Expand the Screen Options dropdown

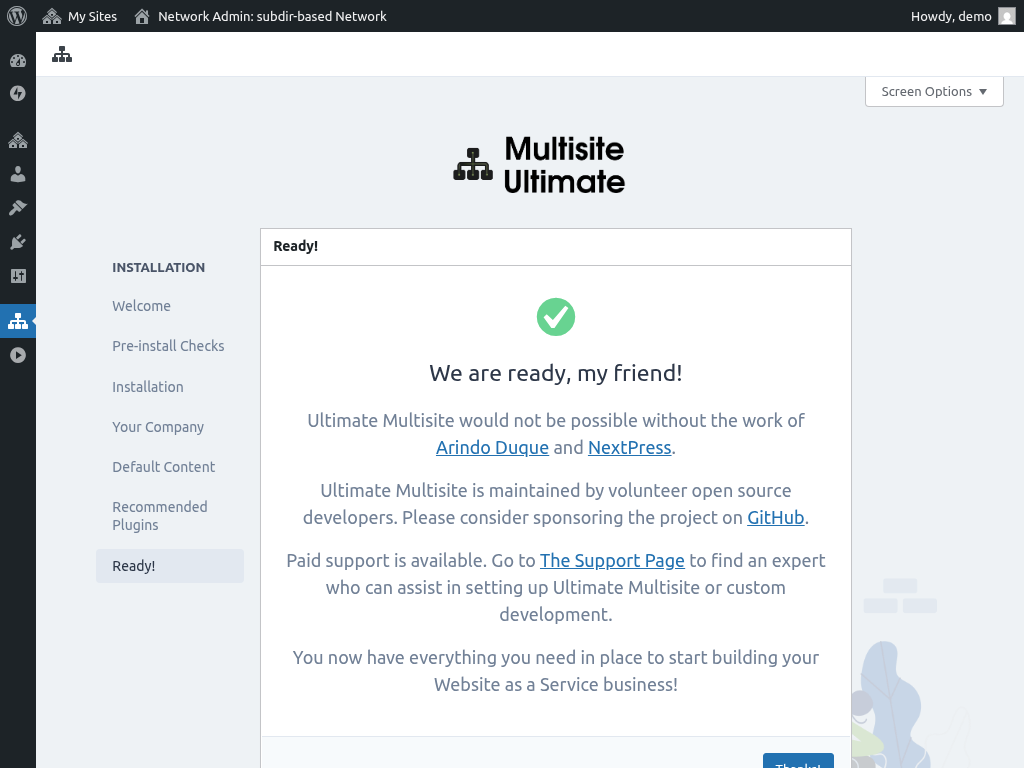[x=934, y=91]
